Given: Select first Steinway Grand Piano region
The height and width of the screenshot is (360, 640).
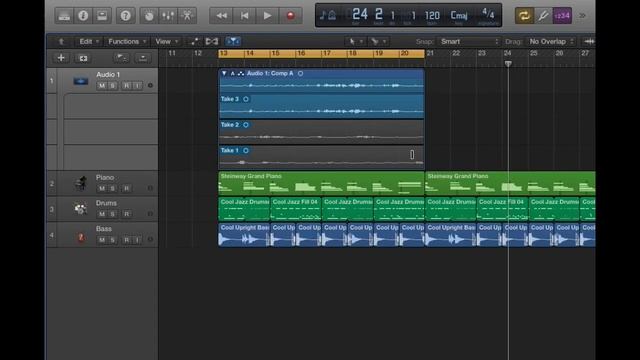Looking at the screenshot, I should (321, 183).
